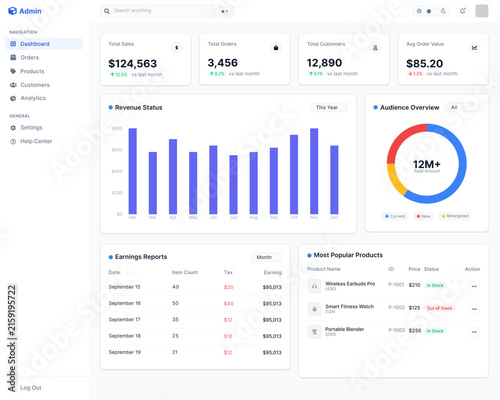Open notifications with the bell icon
This screenshot has height=400, width=500.
463,11
